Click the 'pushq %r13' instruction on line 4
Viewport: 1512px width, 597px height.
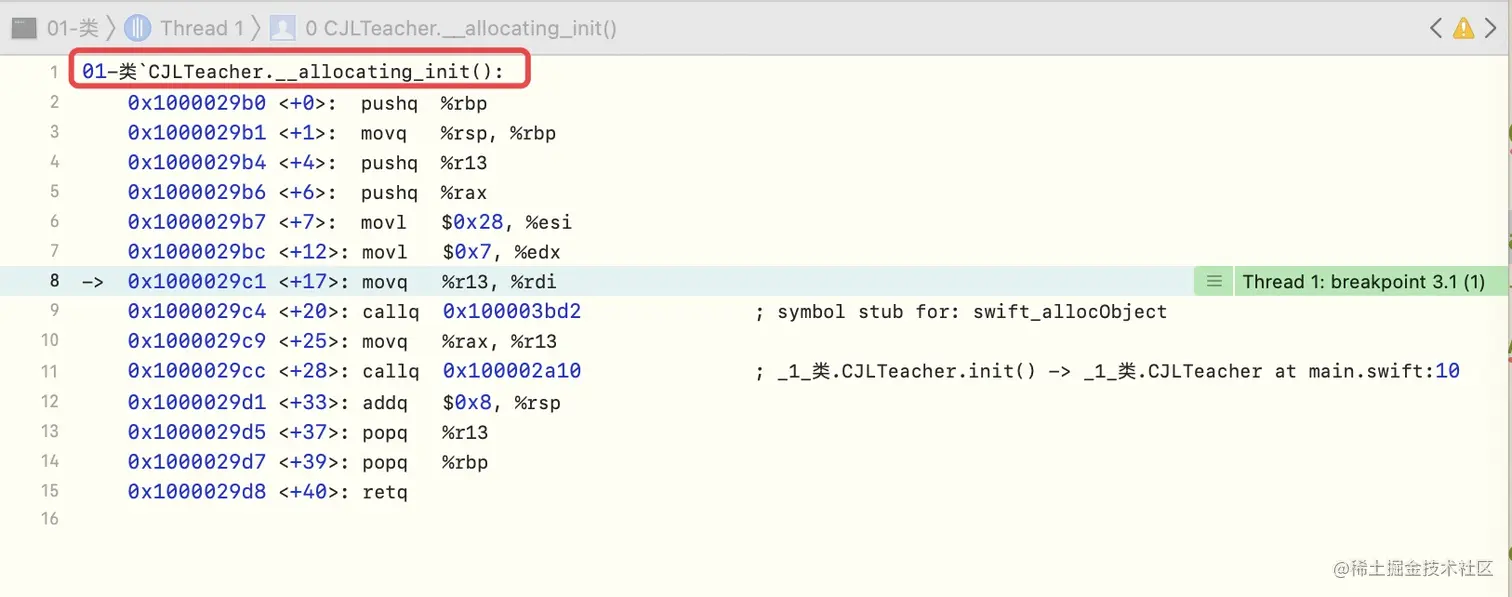[x=425, y=162]
